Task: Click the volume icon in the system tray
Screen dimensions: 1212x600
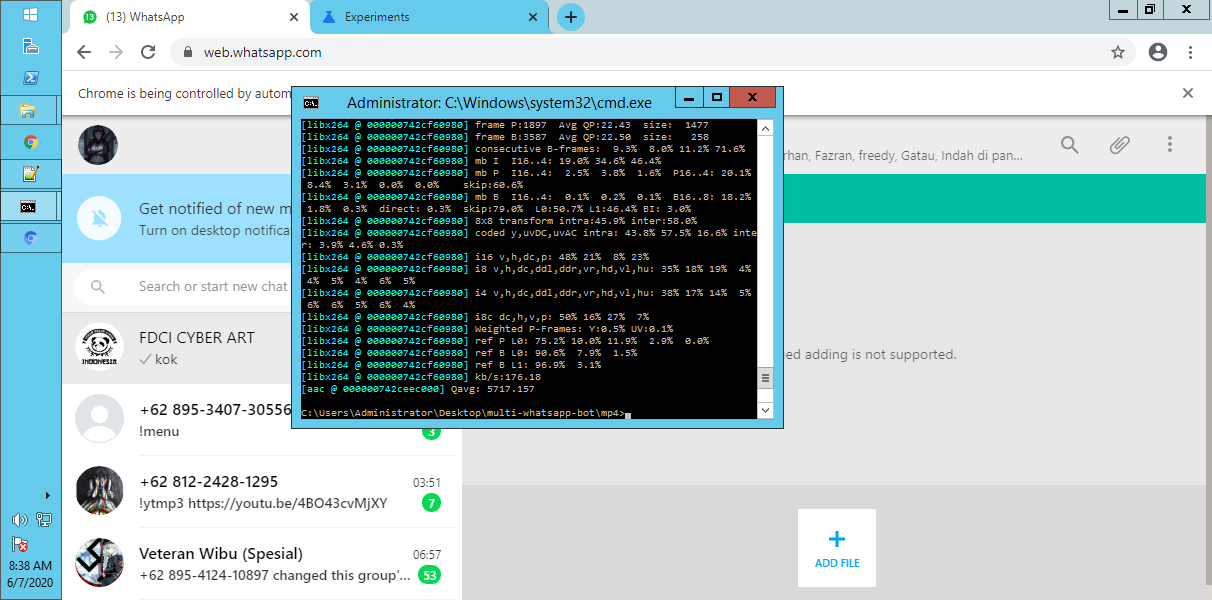Action: [x=17, y=519]
